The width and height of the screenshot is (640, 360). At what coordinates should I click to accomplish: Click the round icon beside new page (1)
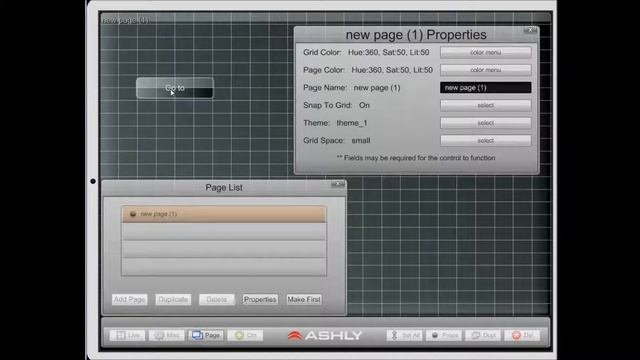tap(133, 214)
